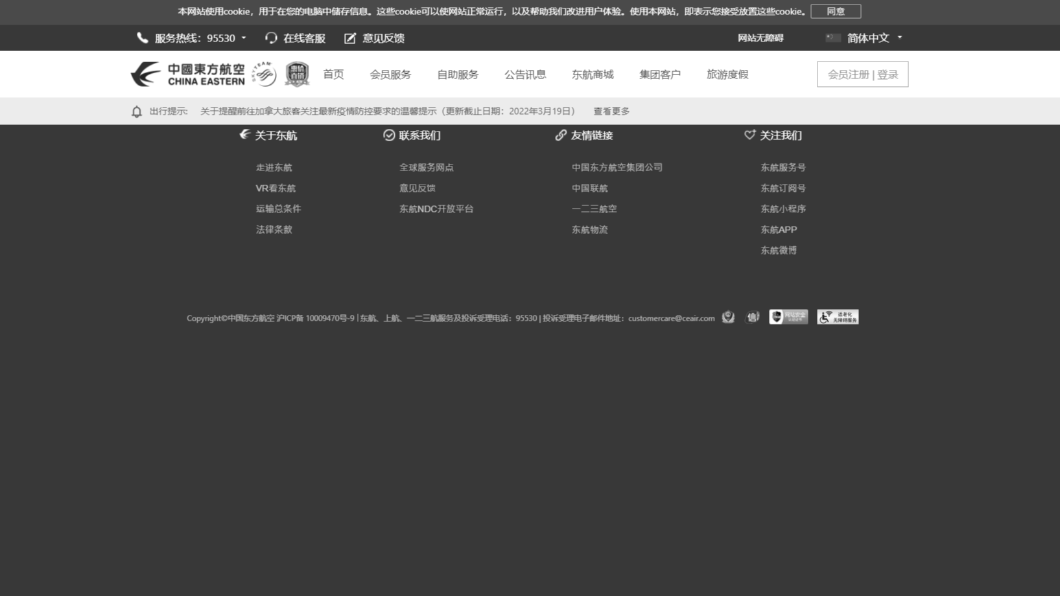Click the 关于东航 heading icon
Screen dimensions: 1060x596
[x=245, y=134]
